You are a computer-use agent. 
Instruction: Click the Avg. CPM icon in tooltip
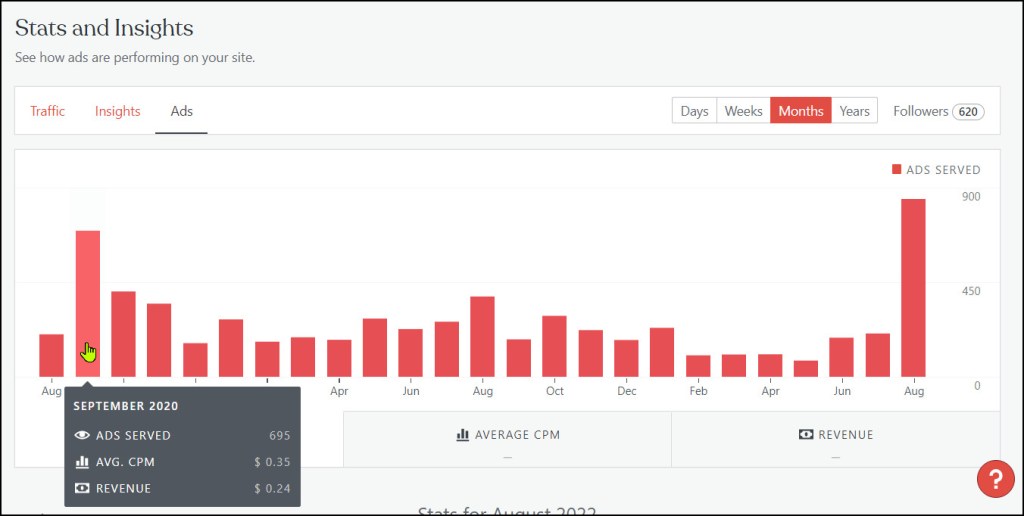(82, 462)
